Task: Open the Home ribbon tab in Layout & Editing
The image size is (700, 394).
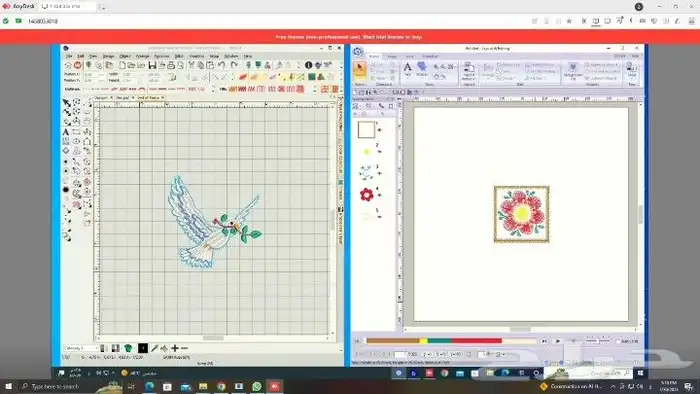Action: coord(374,56)
